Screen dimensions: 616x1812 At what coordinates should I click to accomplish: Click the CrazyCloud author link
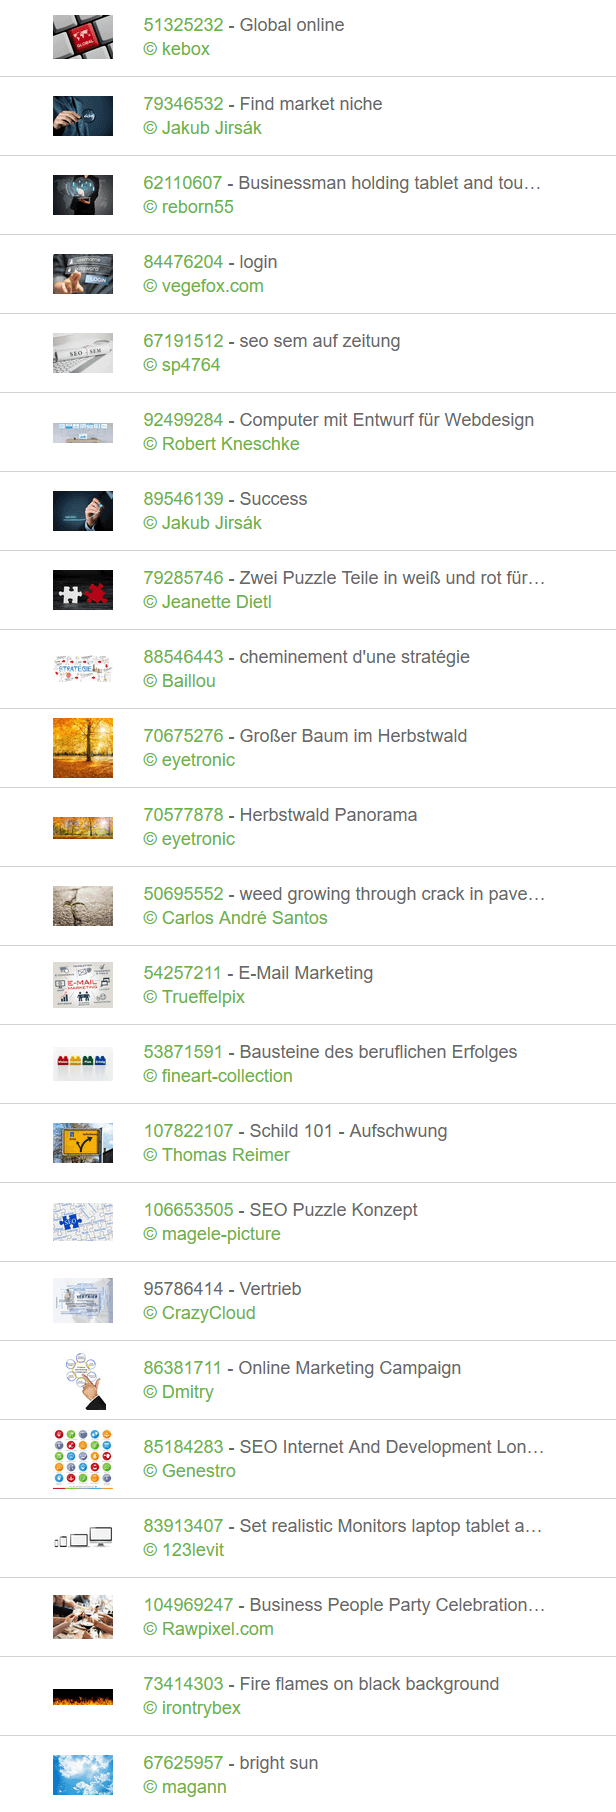click(200, 1313)
